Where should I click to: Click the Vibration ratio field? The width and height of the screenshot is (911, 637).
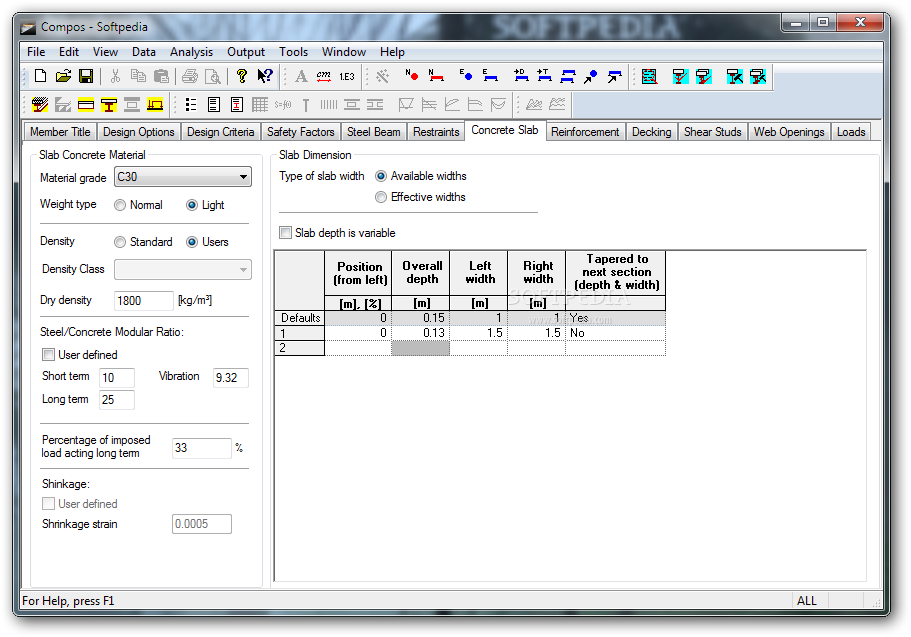tap(231, 378)
